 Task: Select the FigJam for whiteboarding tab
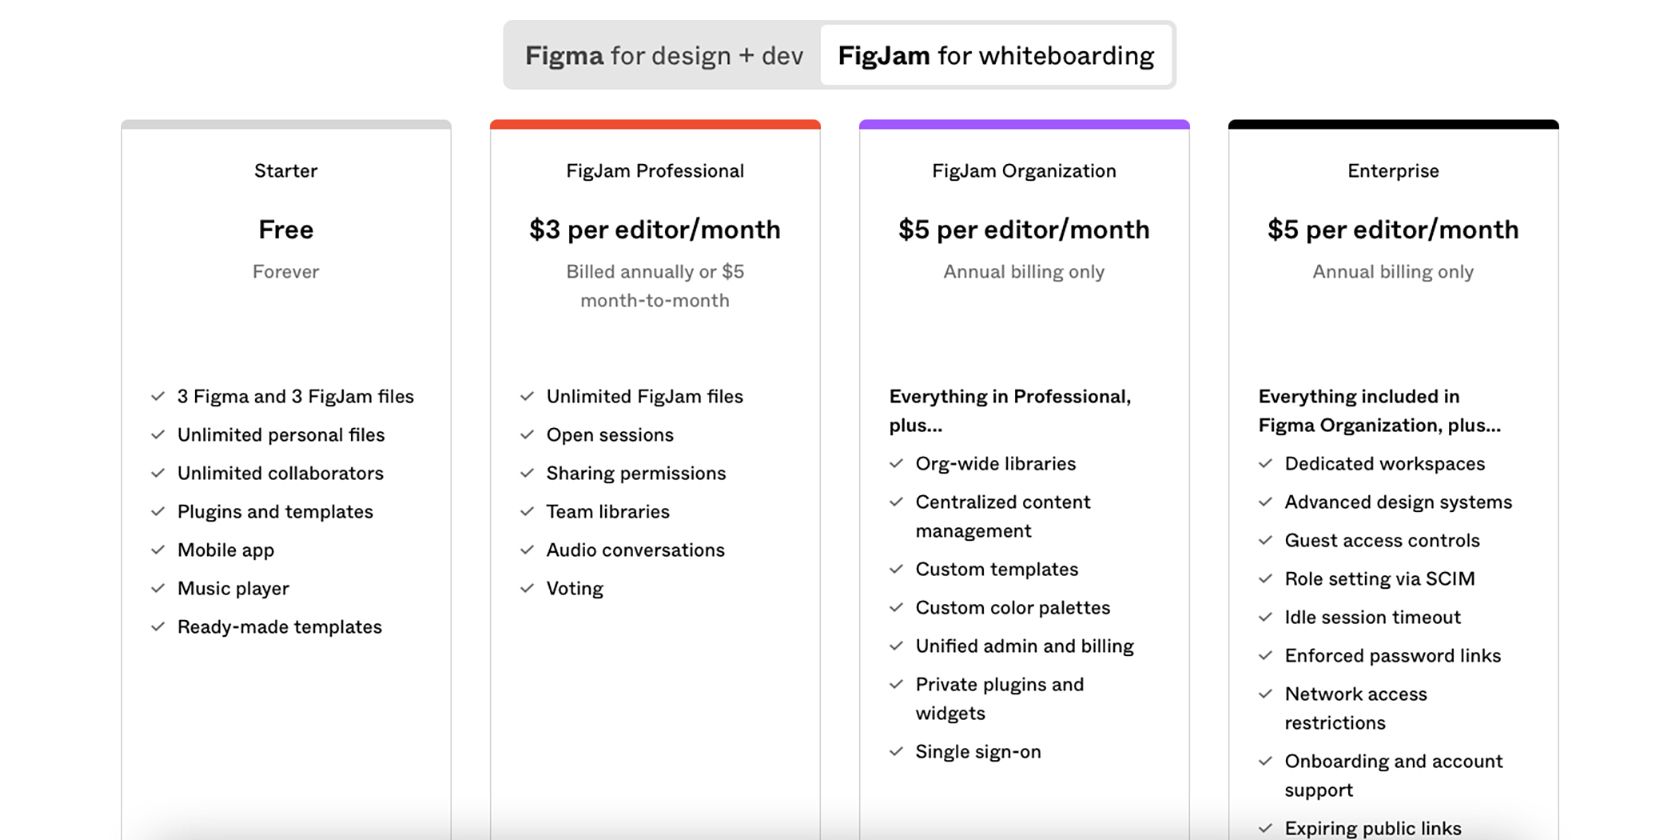(995, 55)
